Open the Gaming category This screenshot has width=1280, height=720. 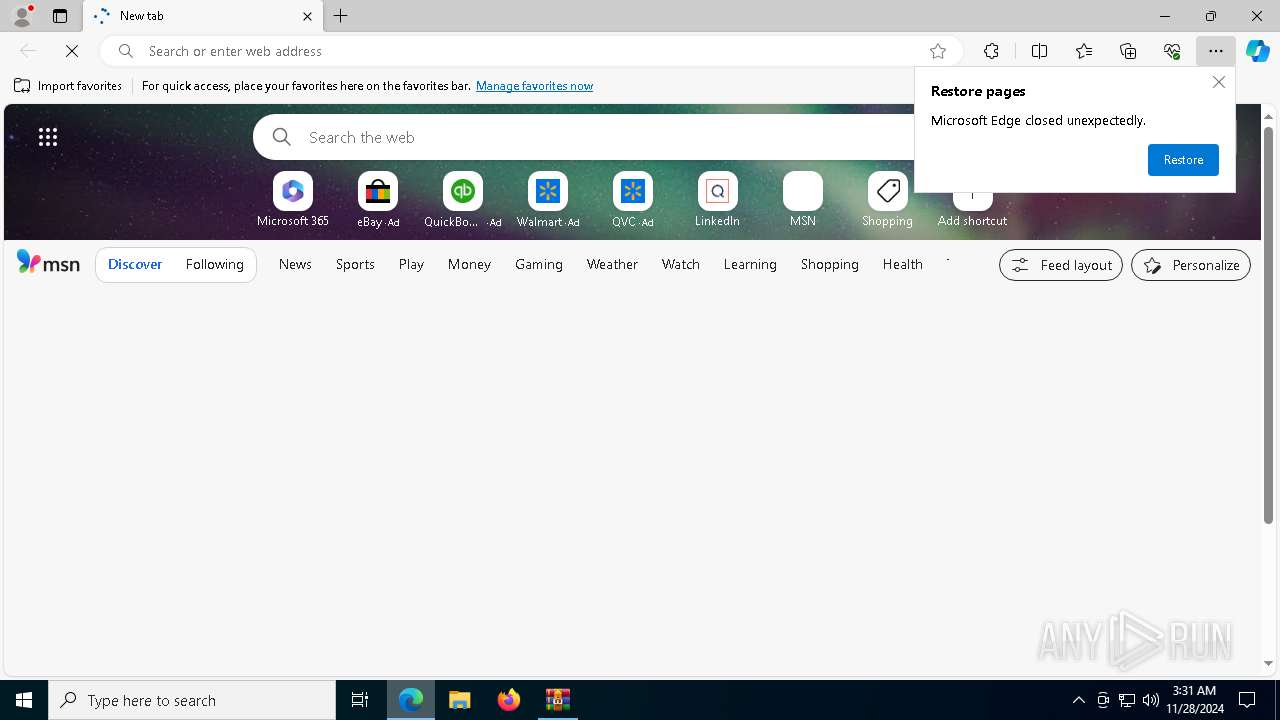coord(539,264)
